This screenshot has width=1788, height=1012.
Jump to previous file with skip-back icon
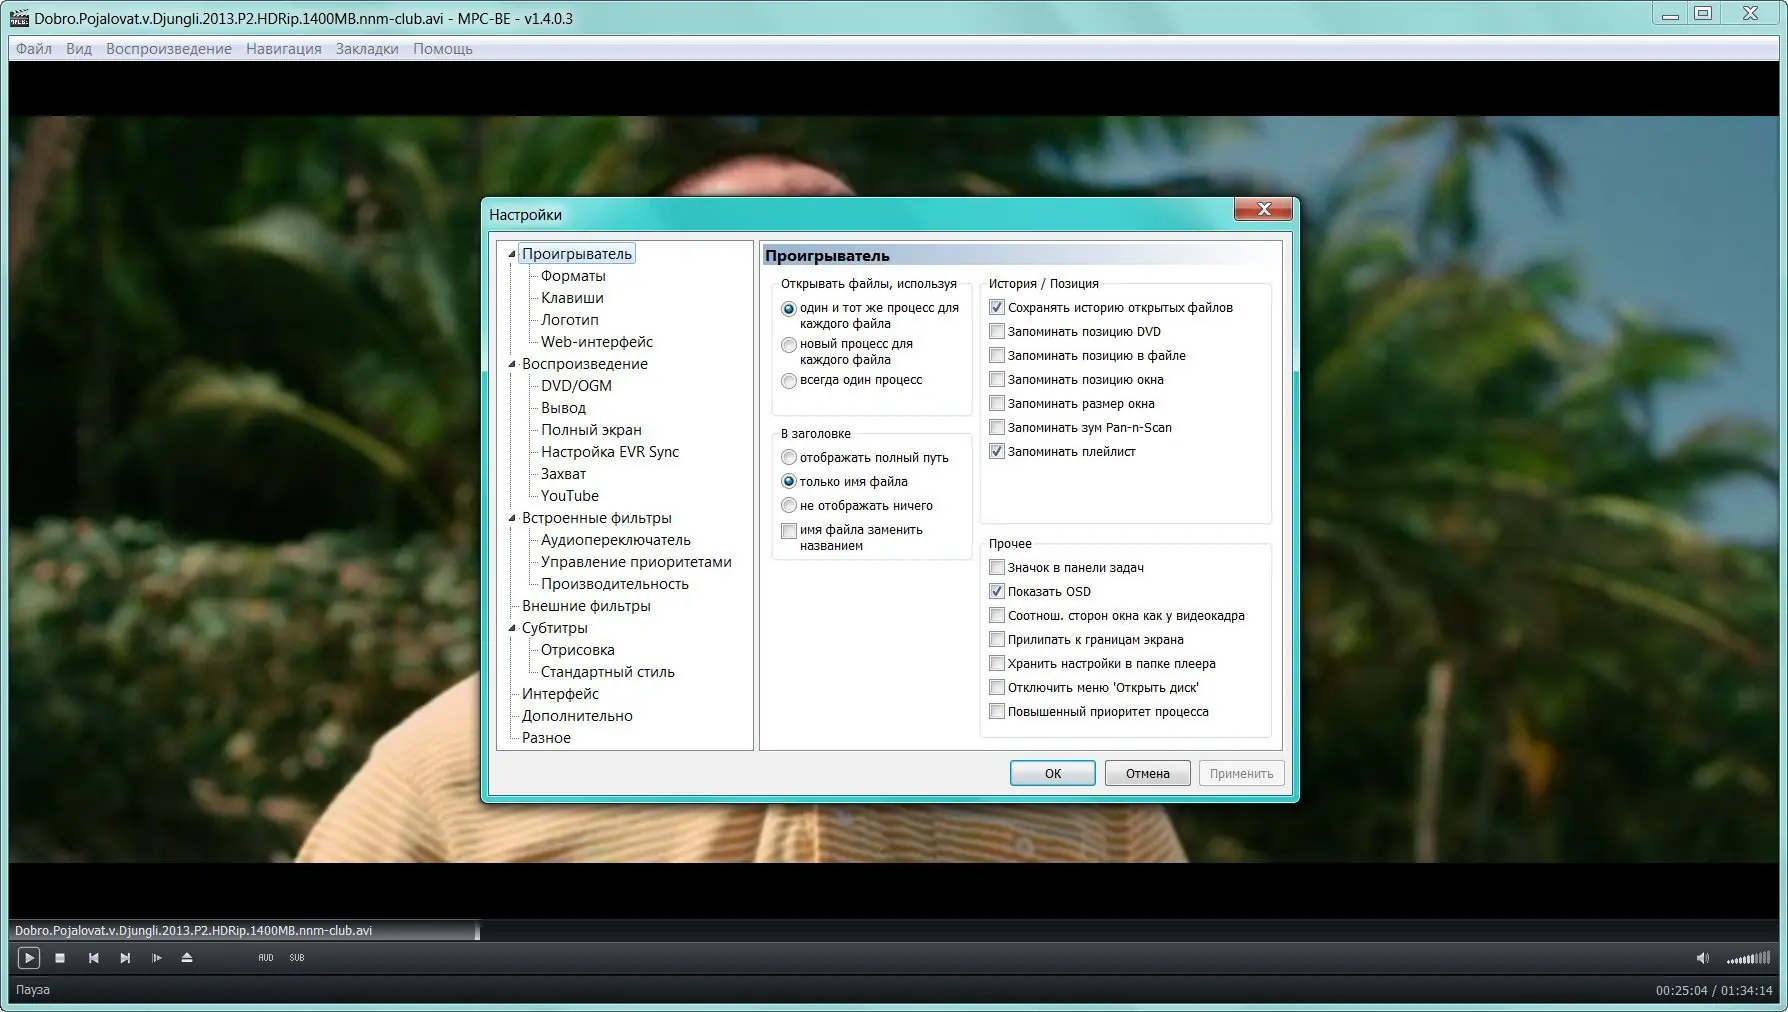point(93,958)
